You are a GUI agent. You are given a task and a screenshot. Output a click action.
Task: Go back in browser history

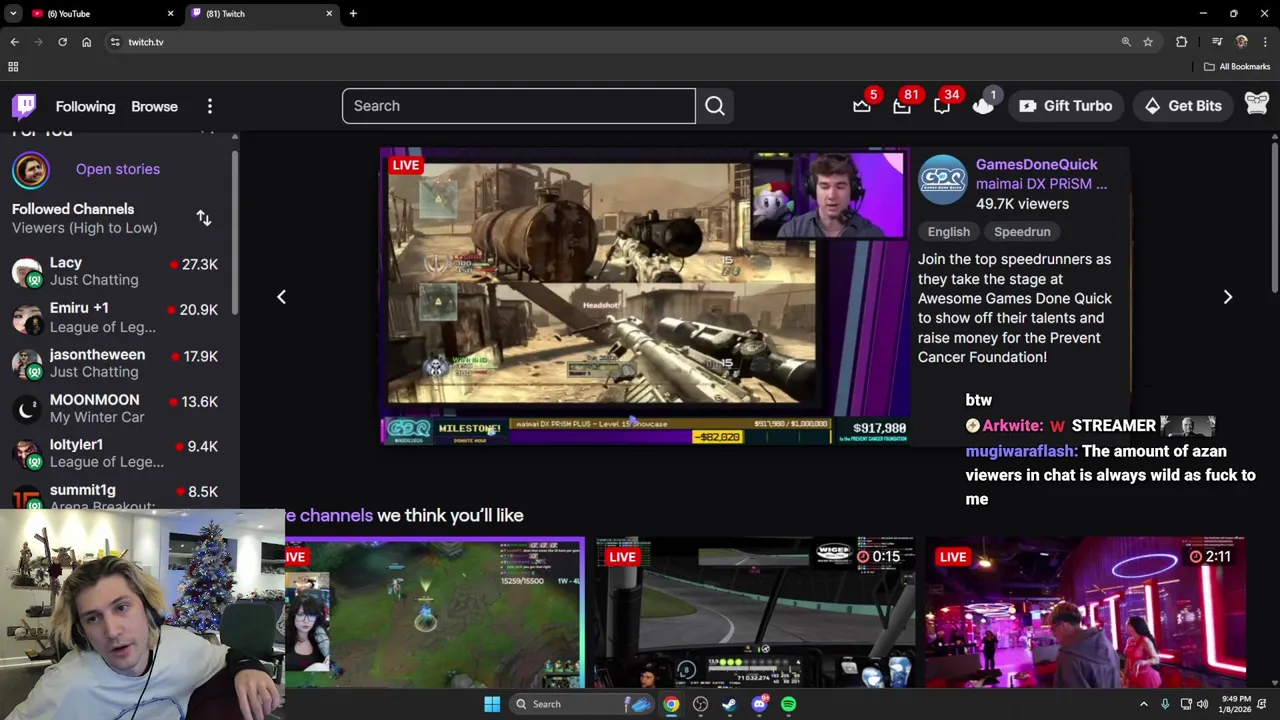point(14,42)
